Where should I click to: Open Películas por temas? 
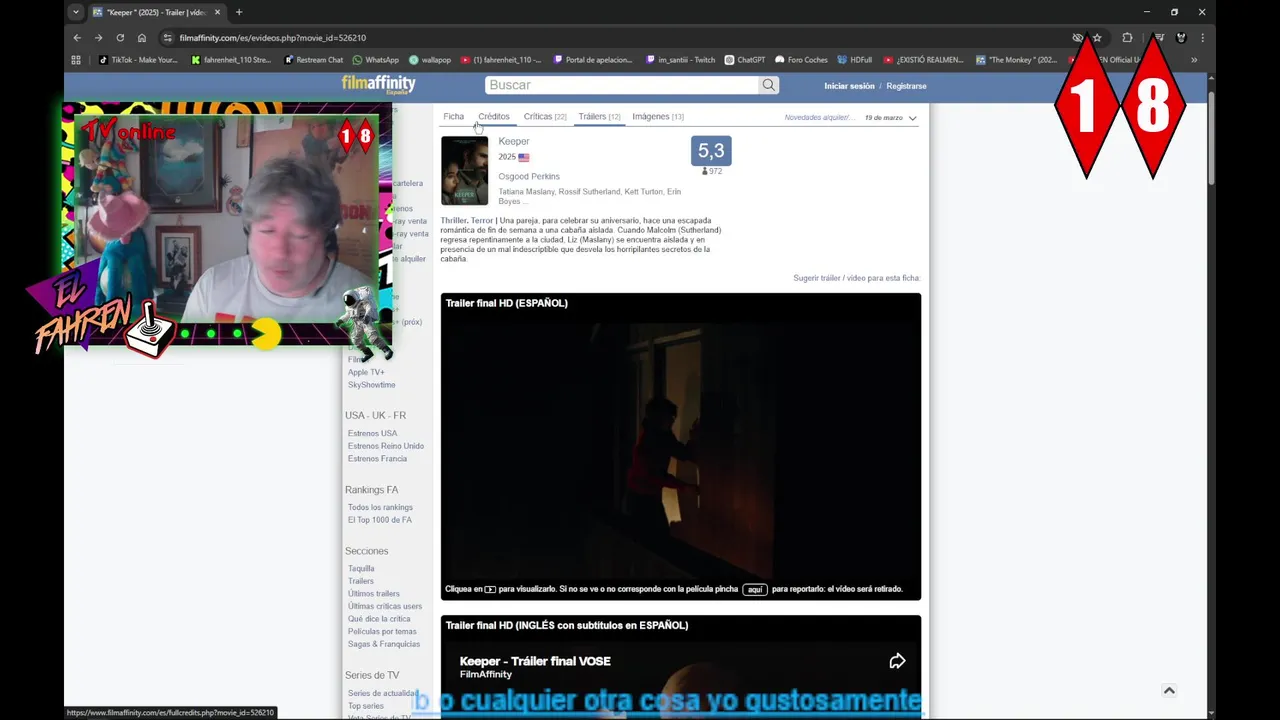[x=382, y=631]
